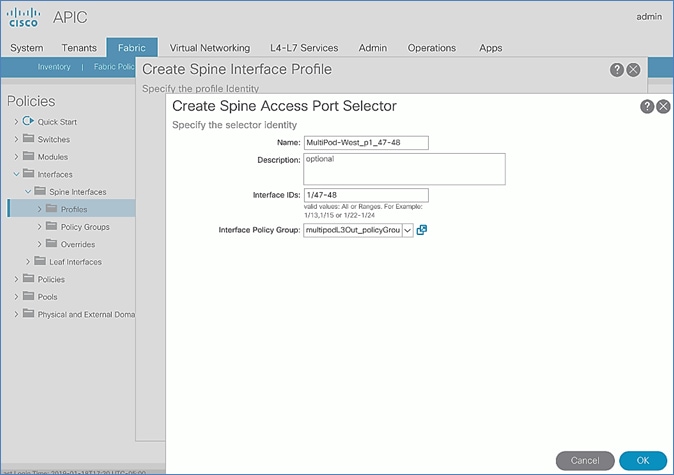
Task: Click the OK button
Action: [643, 461]
